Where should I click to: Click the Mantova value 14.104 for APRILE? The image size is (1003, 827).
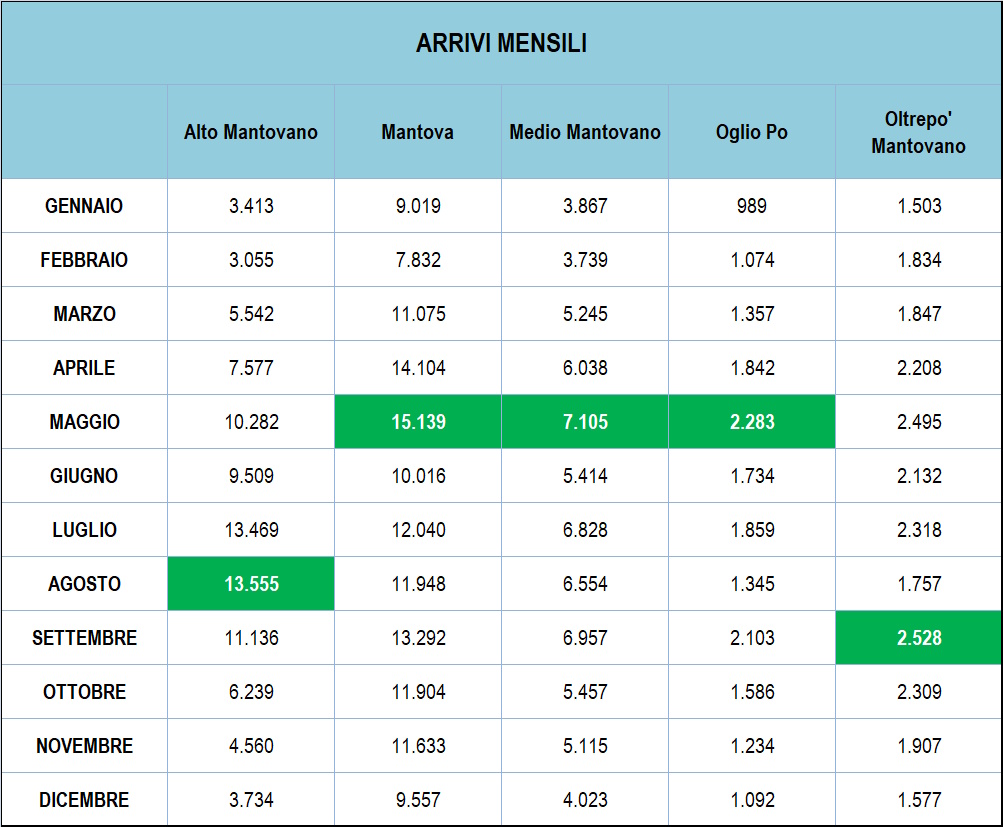tap(418, 368)
